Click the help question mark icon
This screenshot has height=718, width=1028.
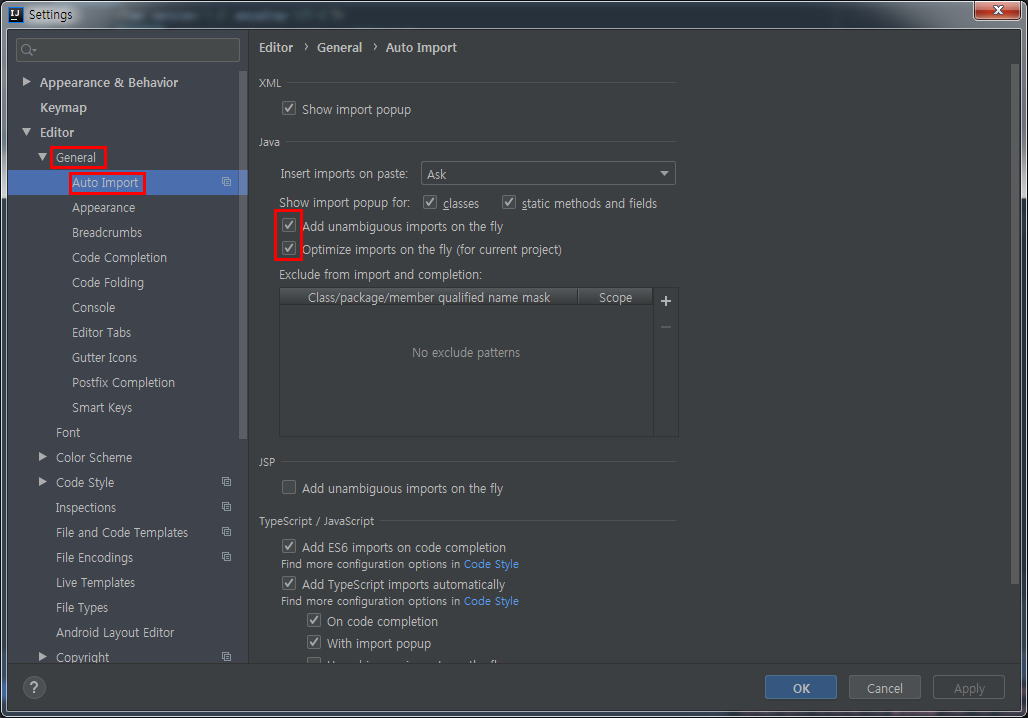coord(34,687)
